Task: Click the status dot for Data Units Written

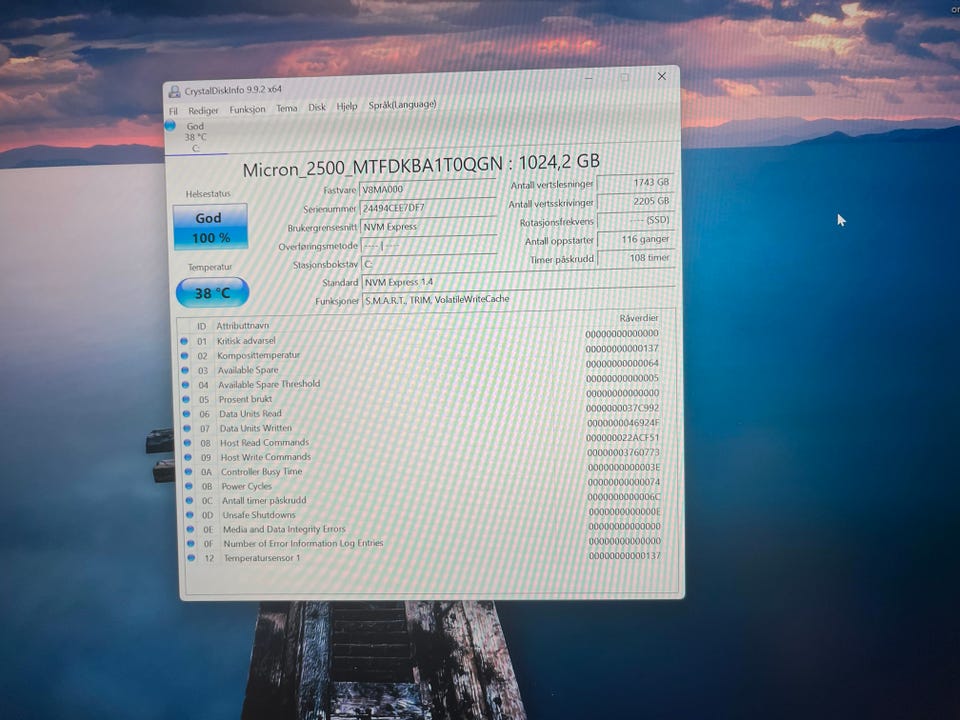Action: coord(187,428)
